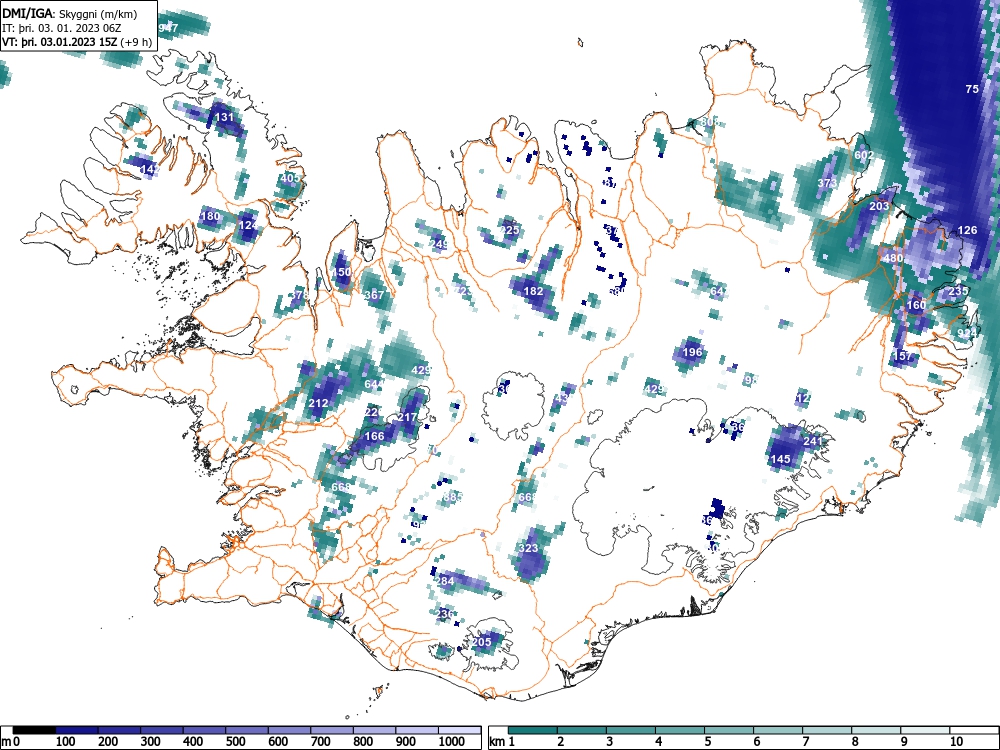Click the '7' label in the km legend

(x=806, y=742)
